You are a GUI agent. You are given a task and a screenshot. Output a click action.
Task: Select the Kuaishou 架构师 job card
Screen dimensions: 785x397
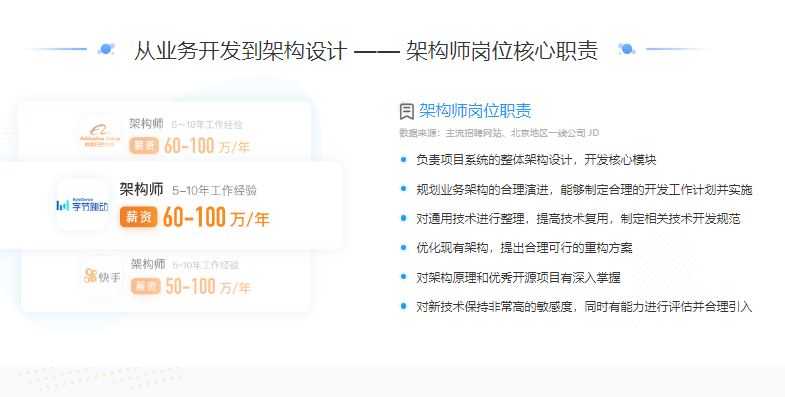pyautogui.click(x=166, y=280)
